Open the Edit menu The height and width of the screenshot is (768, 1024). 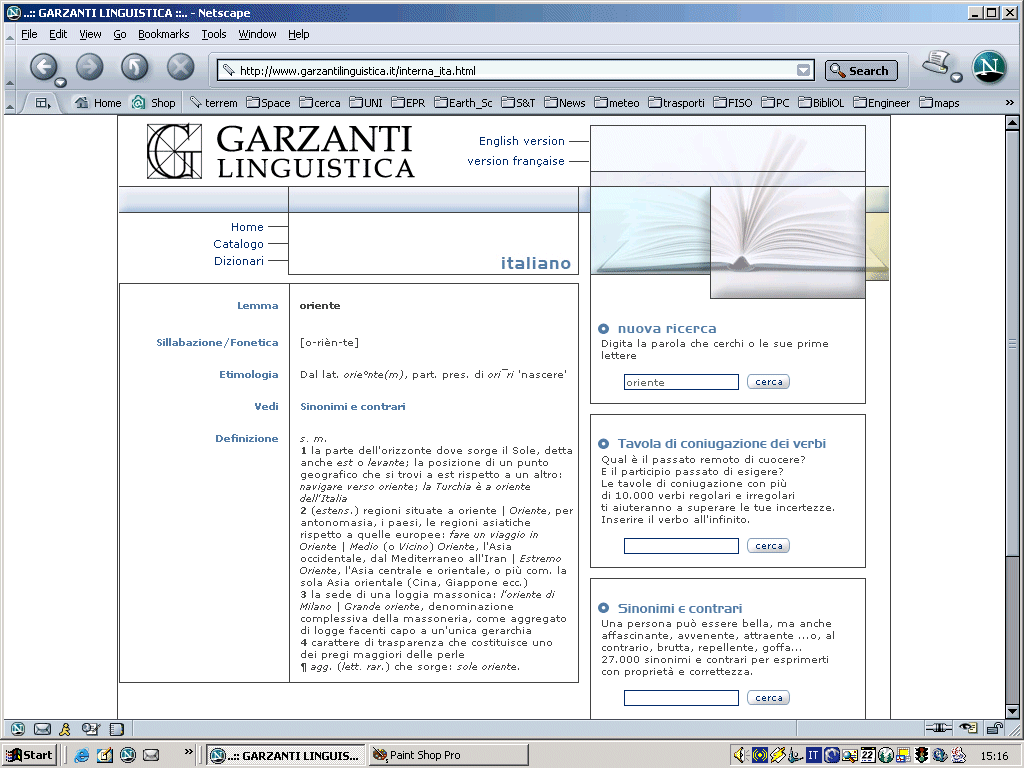tap(58, 34)
